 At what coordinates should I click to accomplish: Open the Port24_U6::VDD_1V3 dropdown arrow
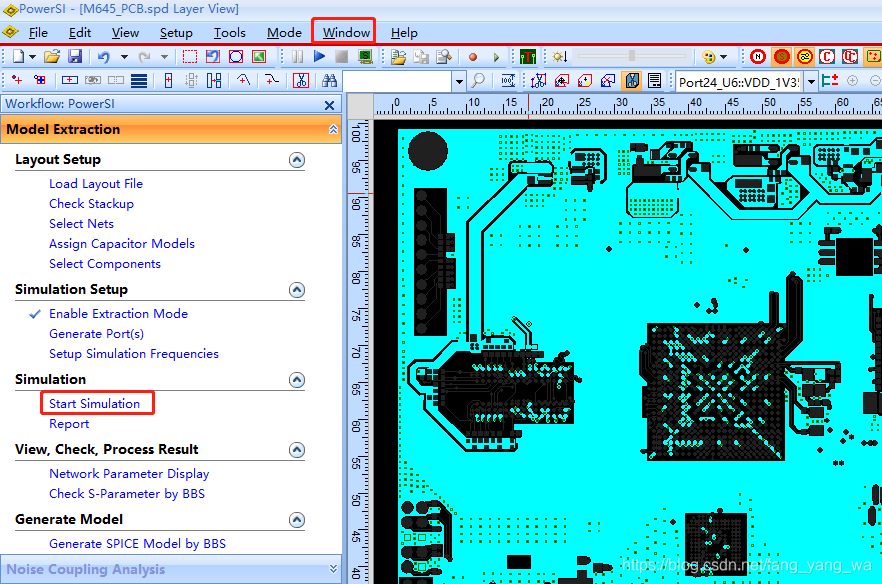(x=811, y=82)
